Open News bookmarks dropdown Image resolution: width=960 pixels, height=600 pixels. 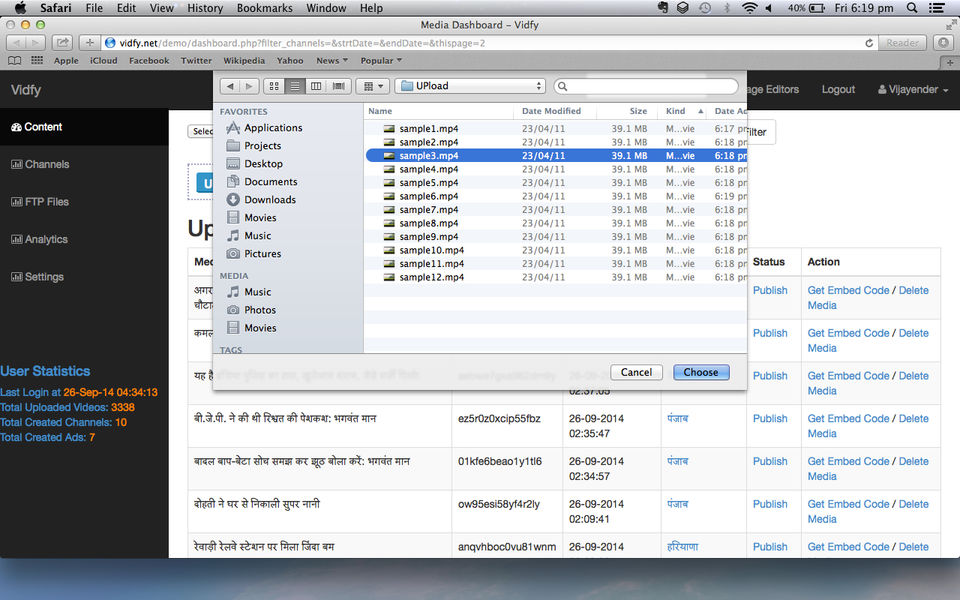click(x=332, y=61)
